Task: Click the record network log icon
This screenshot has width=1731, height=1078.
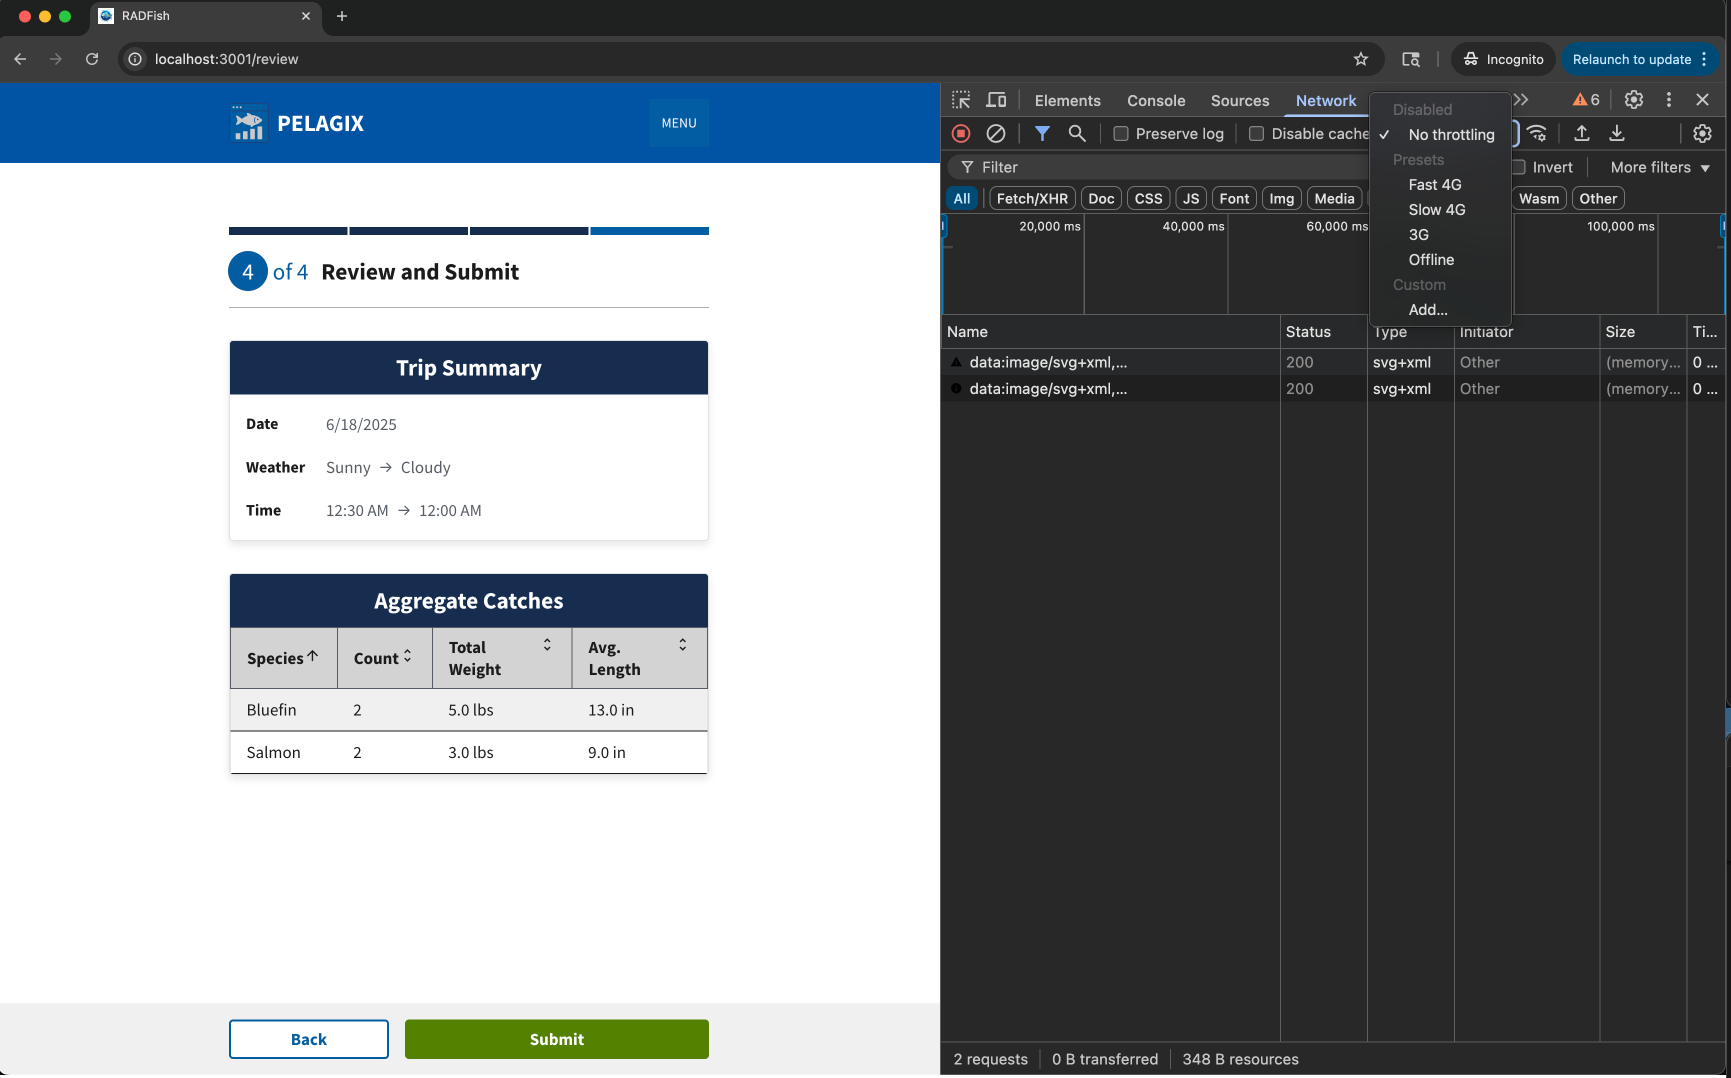Action: point(961,133)
